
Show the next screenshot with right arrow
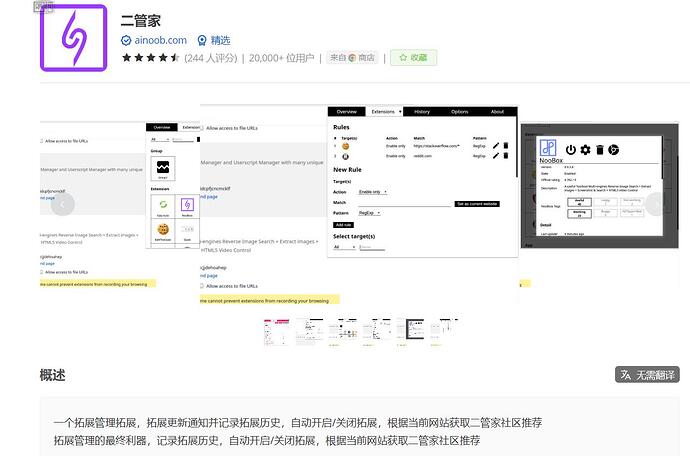[x=656, y=203]
